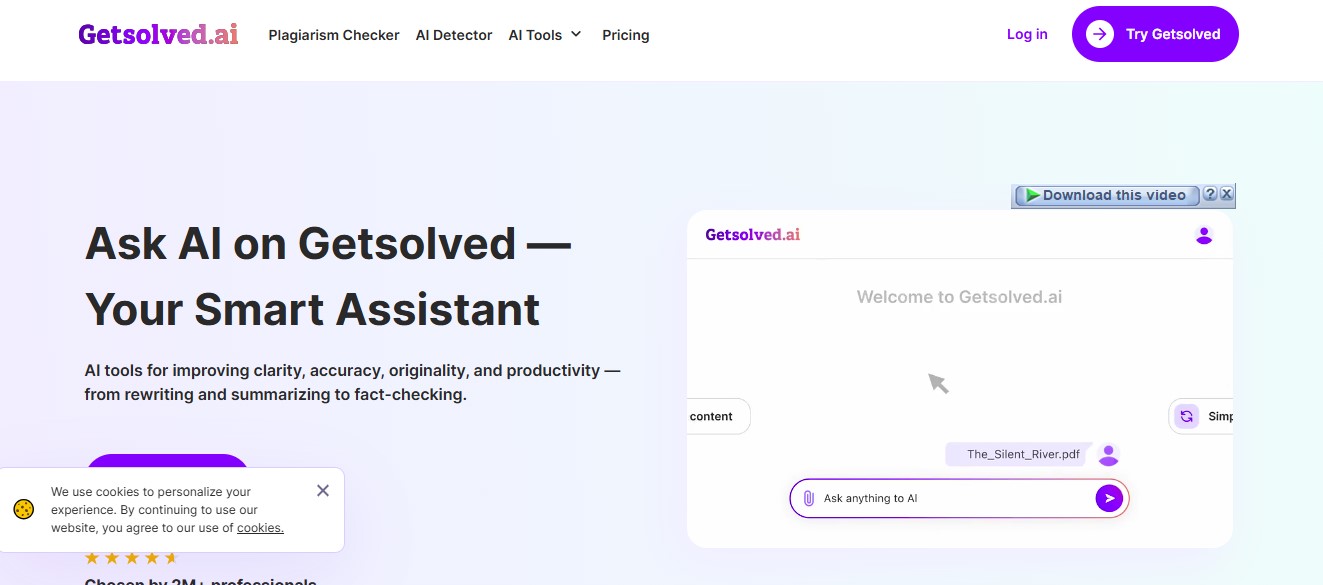Click the avatar beside The_Silent_River.pdf

pyautogui.click(x=1108, y=454)
